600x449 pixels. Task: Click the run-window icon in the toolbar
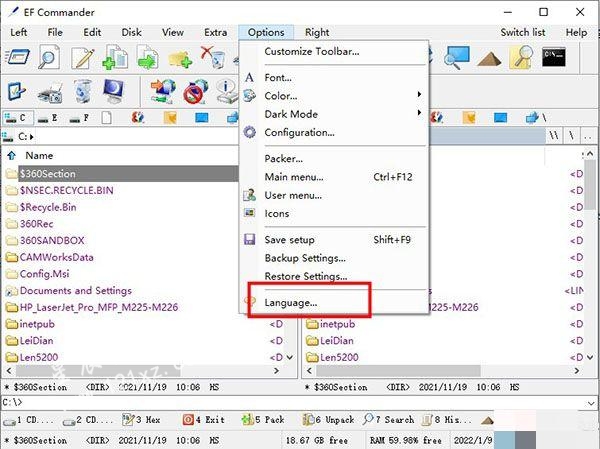[x=18, y=57]
